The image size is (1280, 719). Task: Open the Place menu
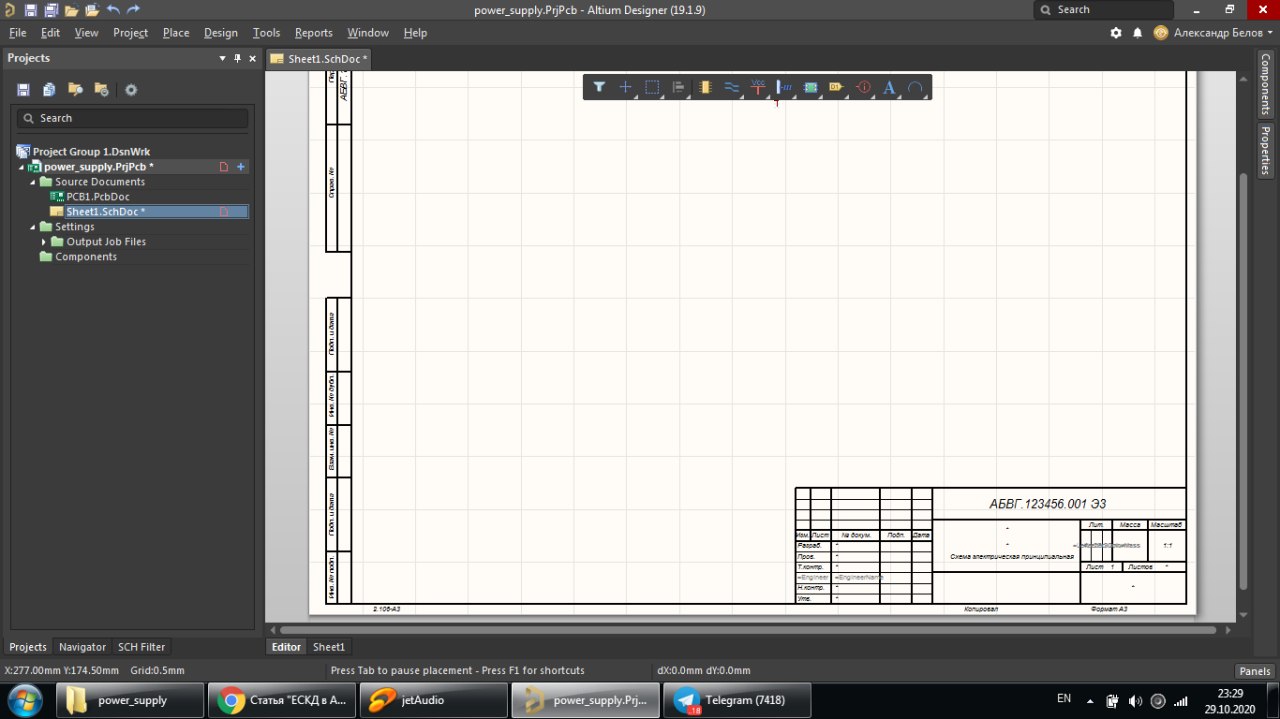pos(176,32)
